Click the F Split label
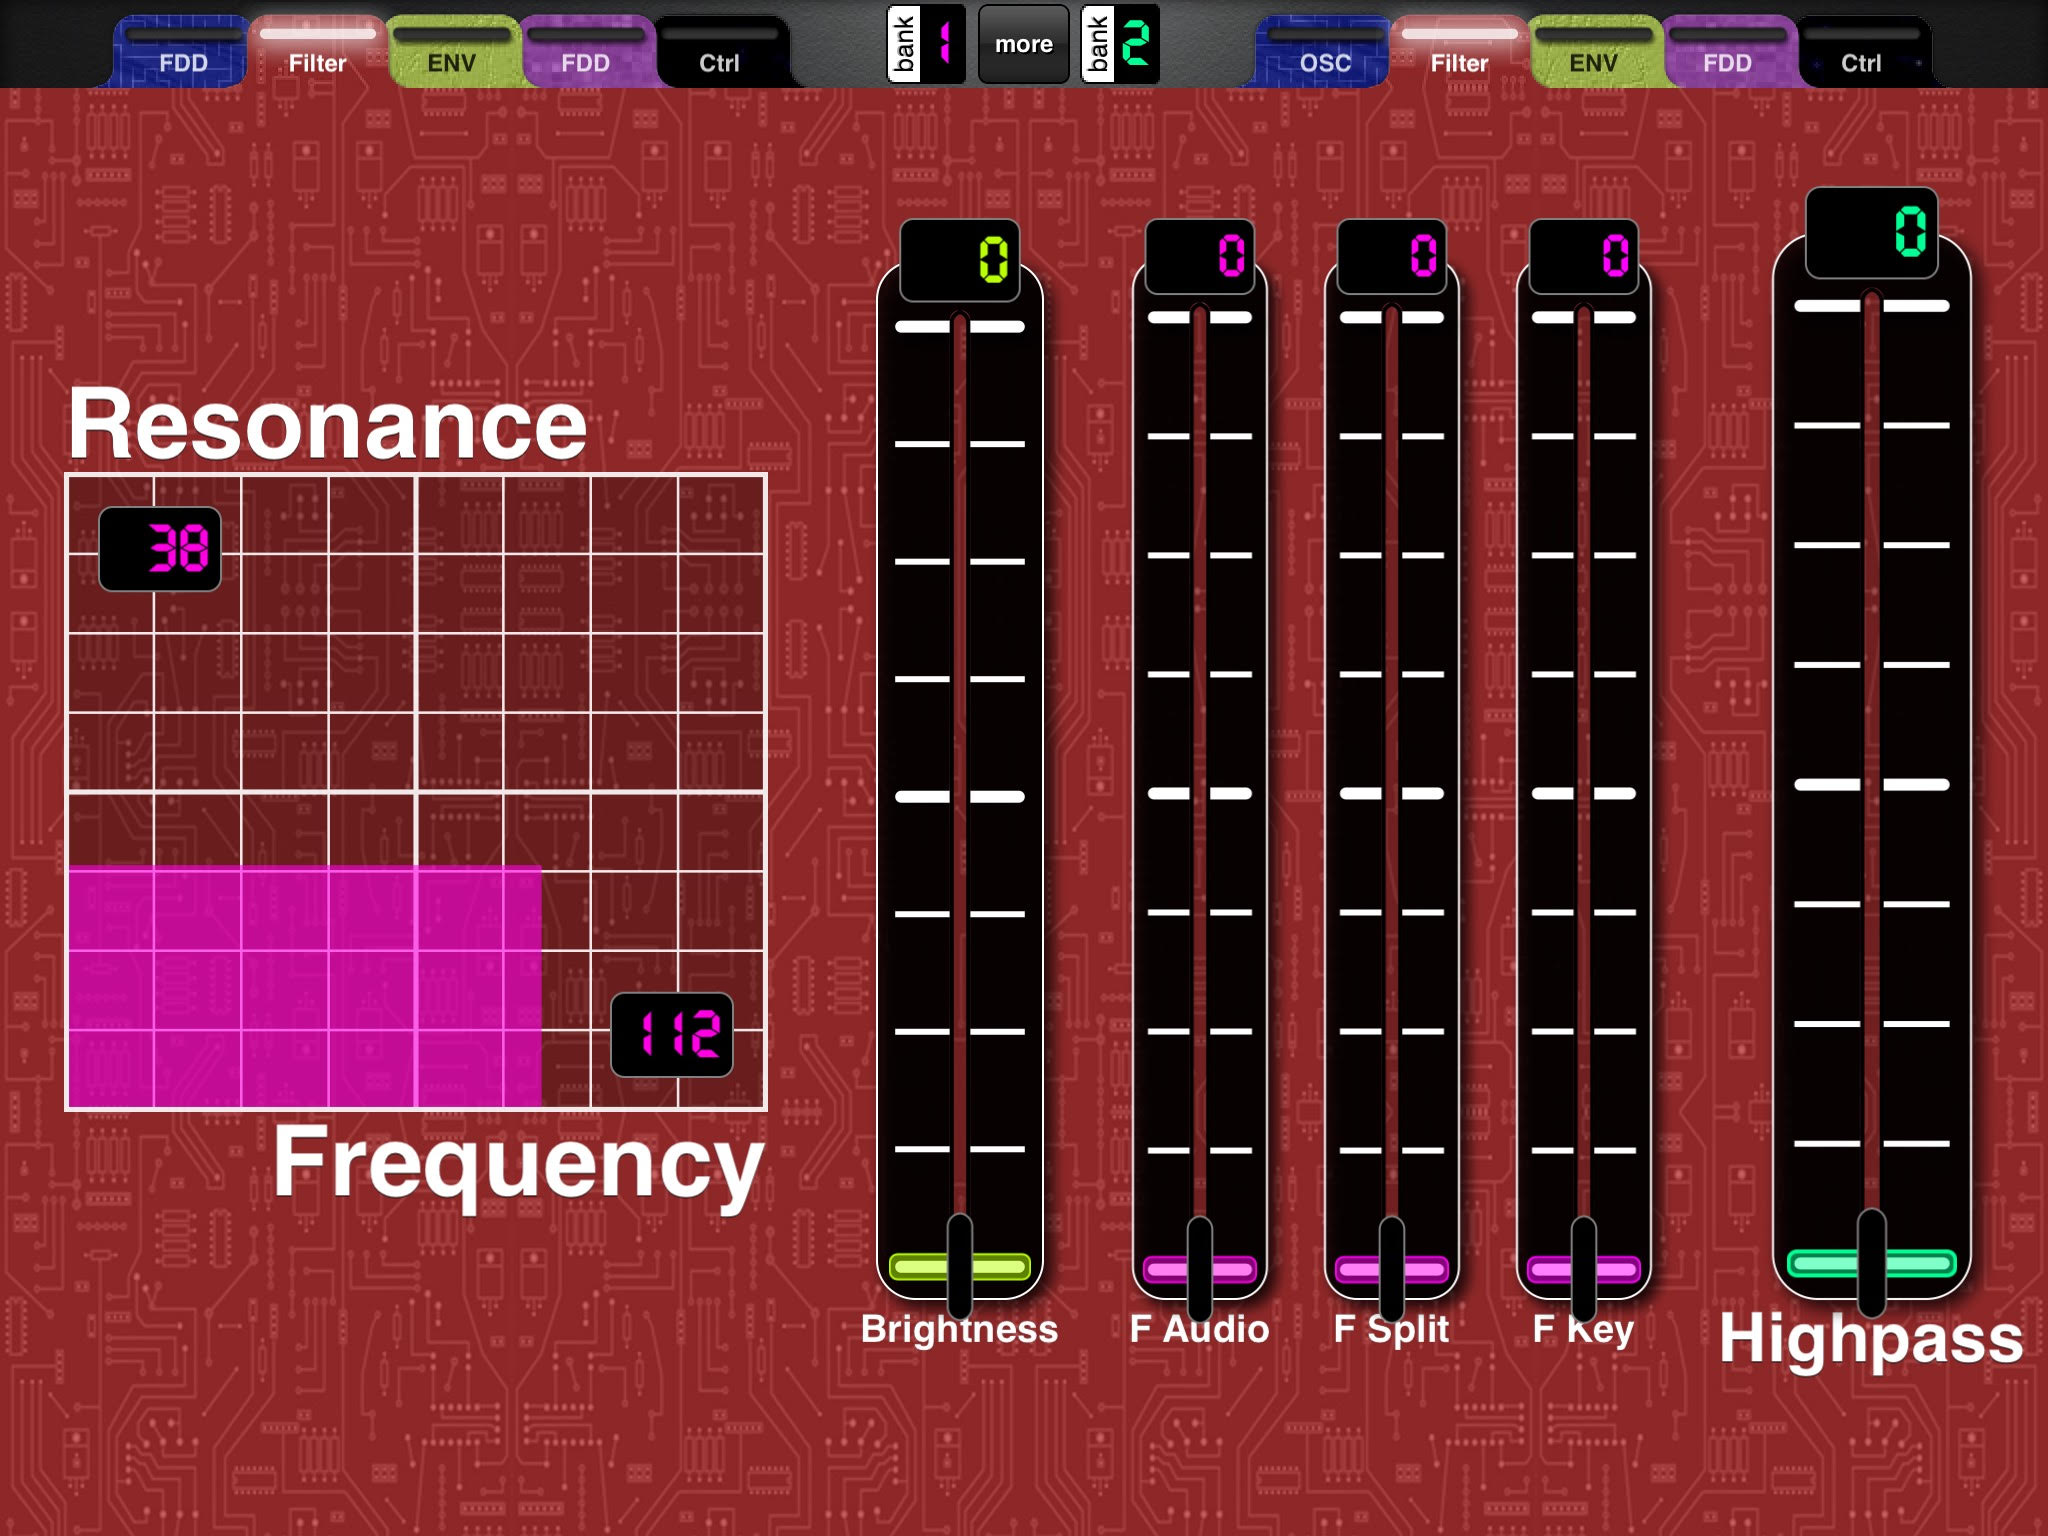Viewport: 2048px width, 1536px height. [1391, 1329]
